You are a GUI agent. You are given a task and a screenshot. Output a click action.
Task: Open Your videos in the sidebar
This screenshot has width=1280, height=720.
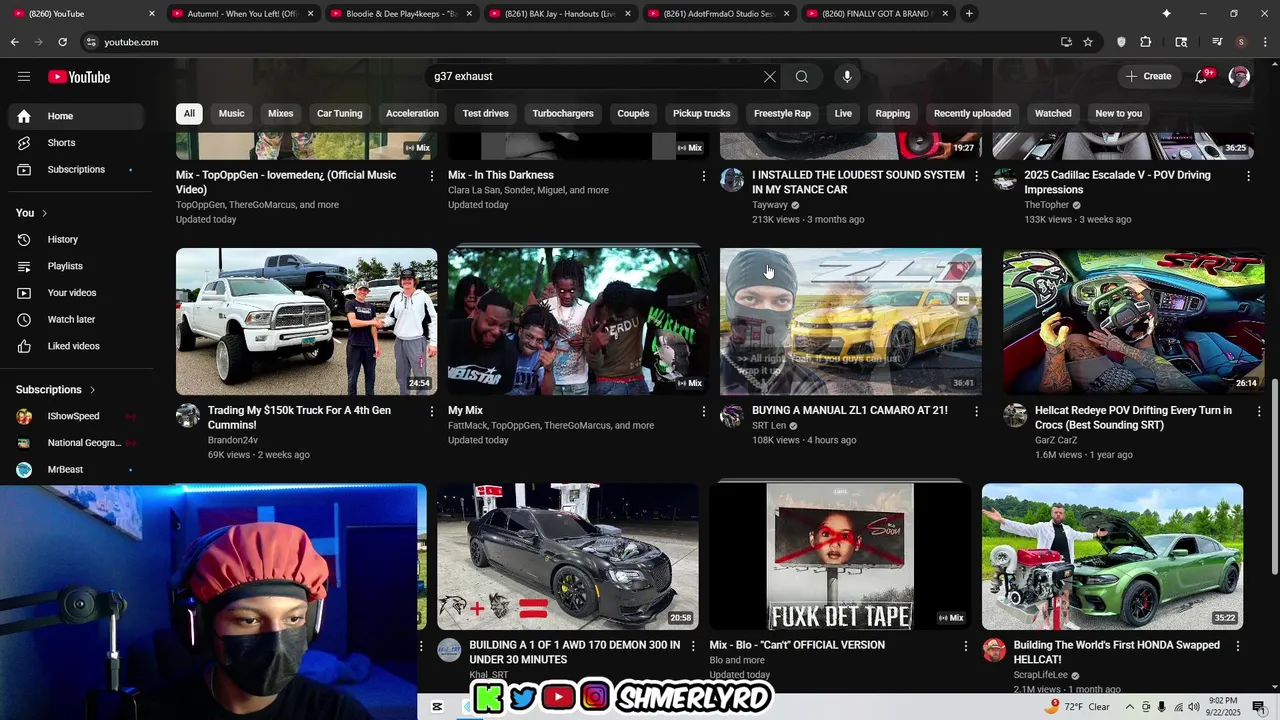coord(77,293)
